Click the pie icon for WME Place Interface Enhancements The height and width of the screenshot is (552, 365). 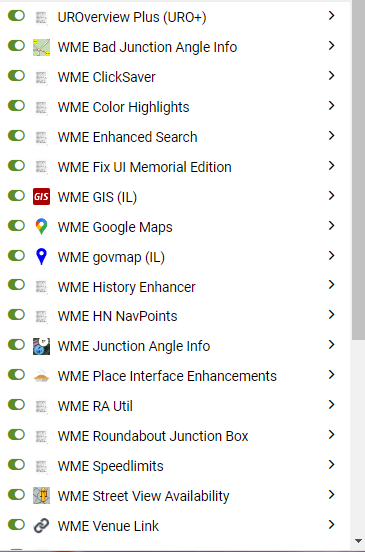(x=41, y=376)
